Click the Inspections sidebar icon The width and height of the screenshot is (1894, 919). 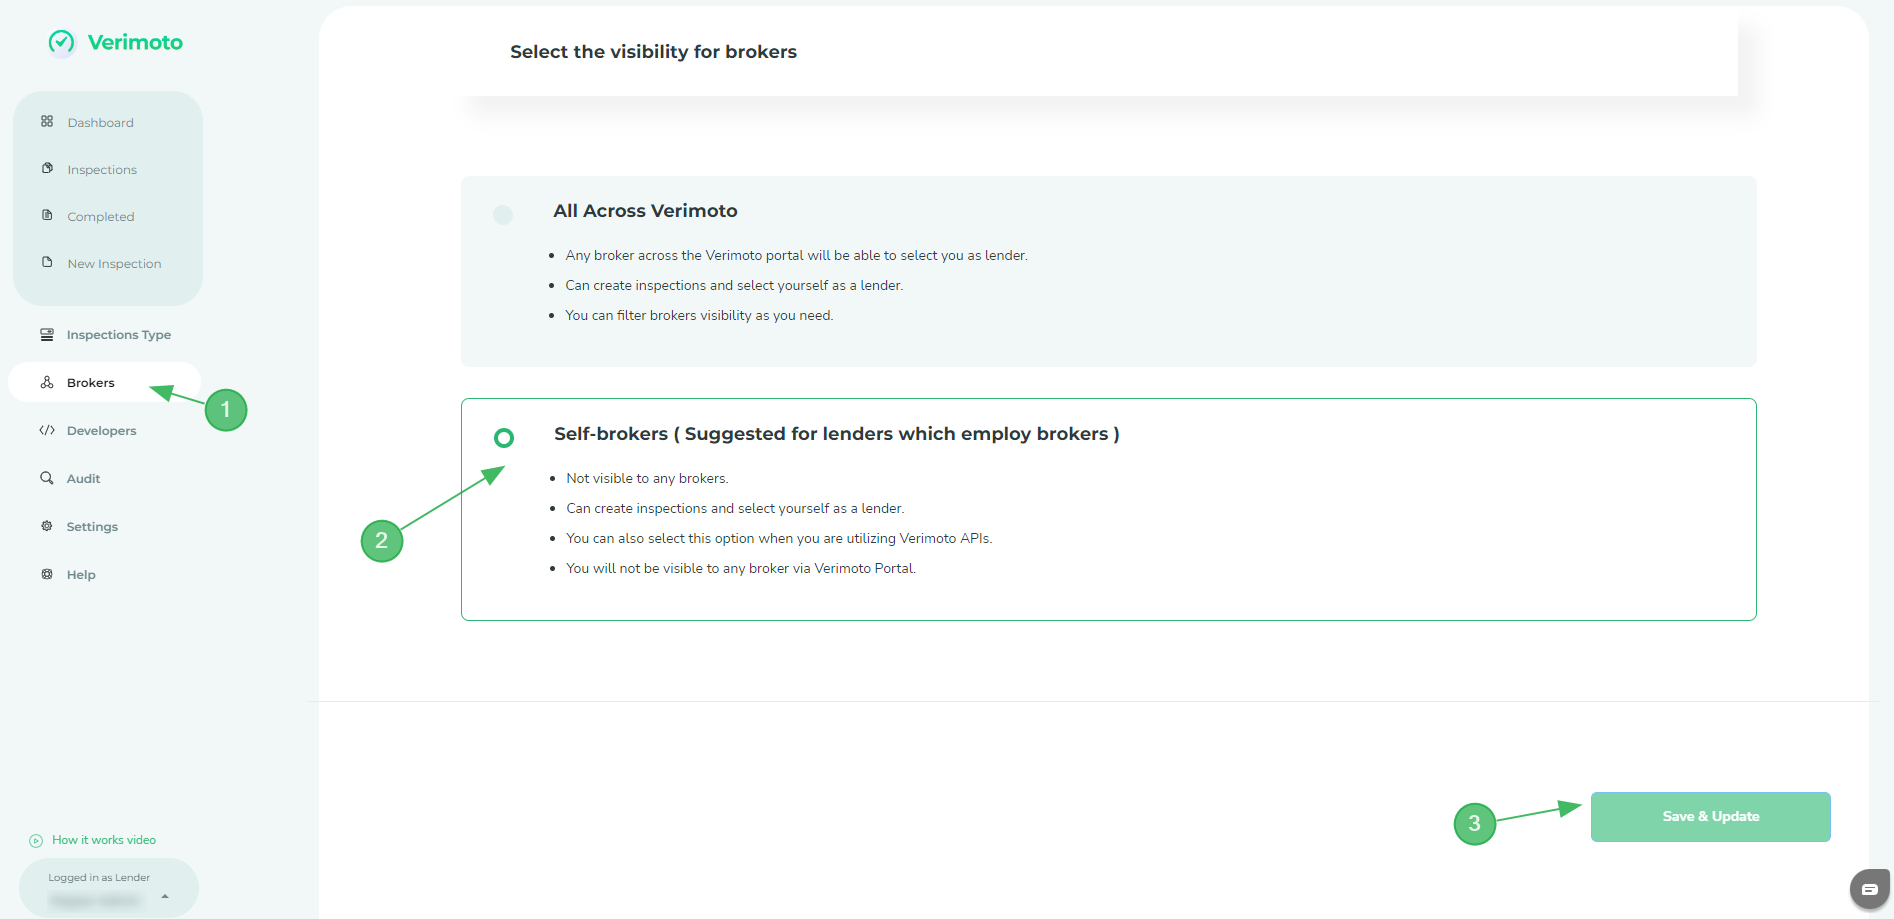pyautogui.click(x=47, y=169)
